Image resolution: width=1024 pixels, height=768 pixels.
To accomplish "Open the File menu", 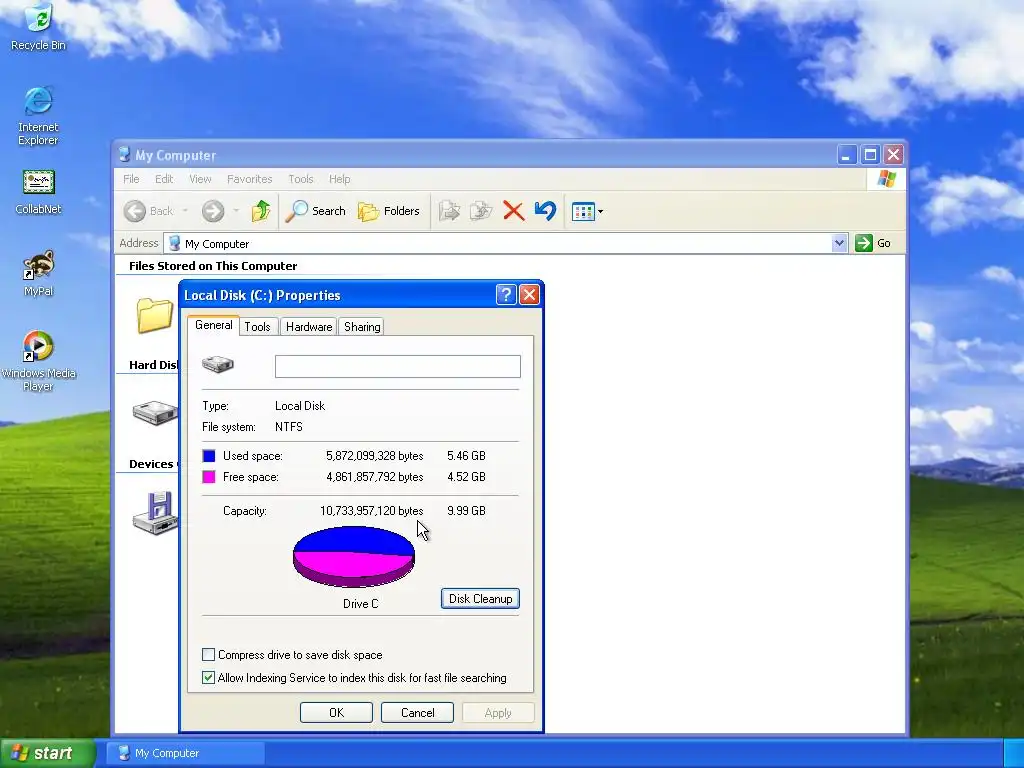I will point(131,179).
